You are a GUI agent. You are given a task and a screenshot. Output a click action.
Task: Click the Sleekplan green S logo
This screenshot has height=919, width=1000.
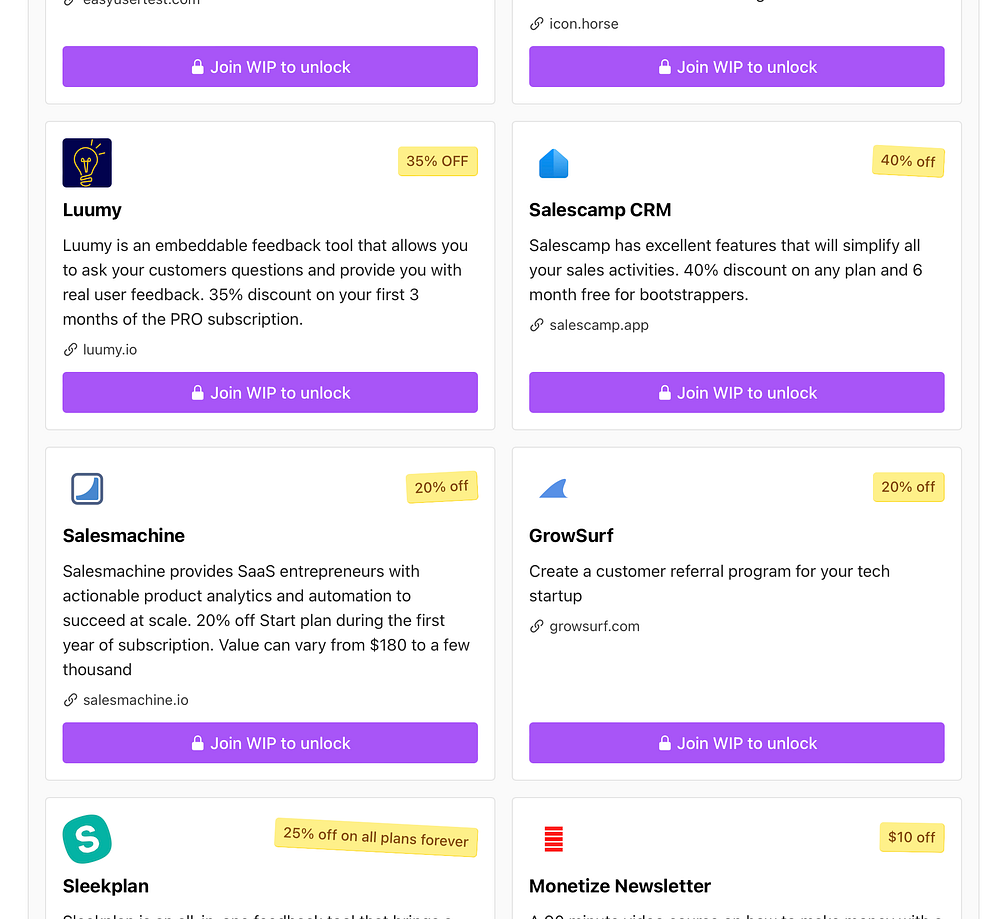click(87, 839)
